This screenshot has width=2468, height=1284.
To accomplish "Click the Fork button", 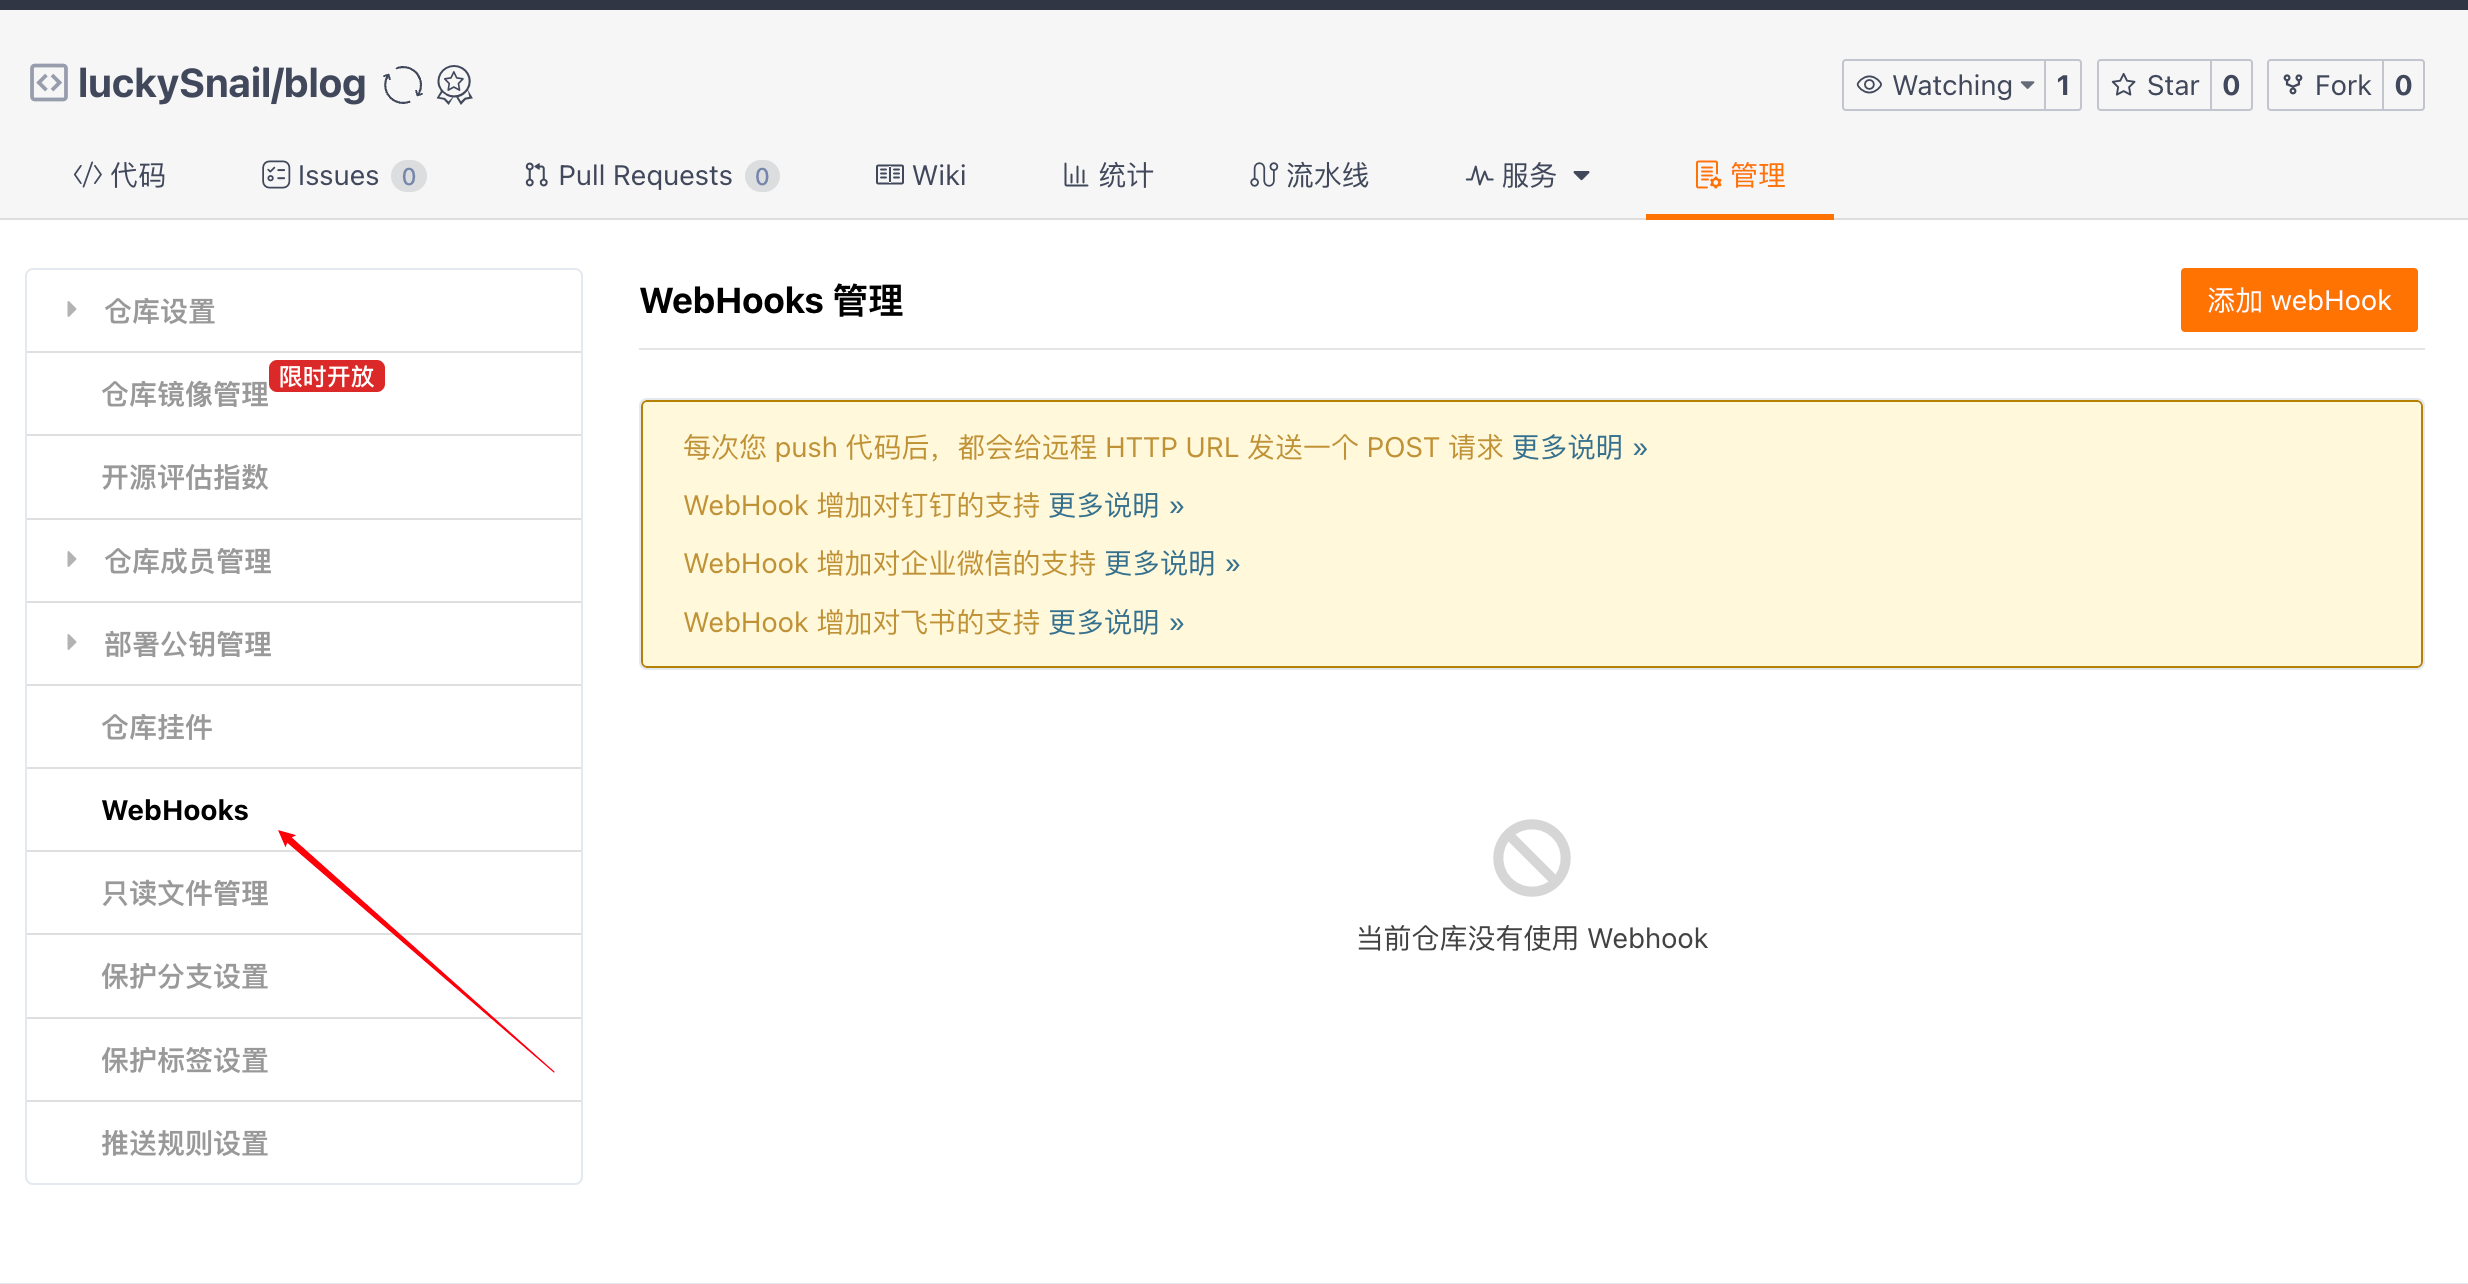I will click(2326, 85).
